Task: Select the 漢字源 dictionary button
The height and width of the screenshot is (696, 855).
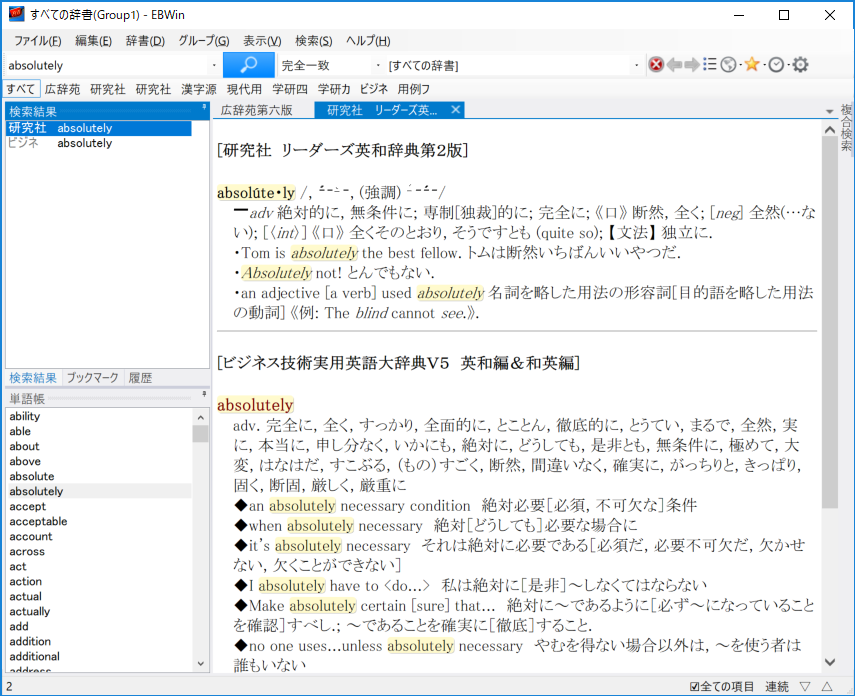Action: pyautogui.click(x=198, y=89)
